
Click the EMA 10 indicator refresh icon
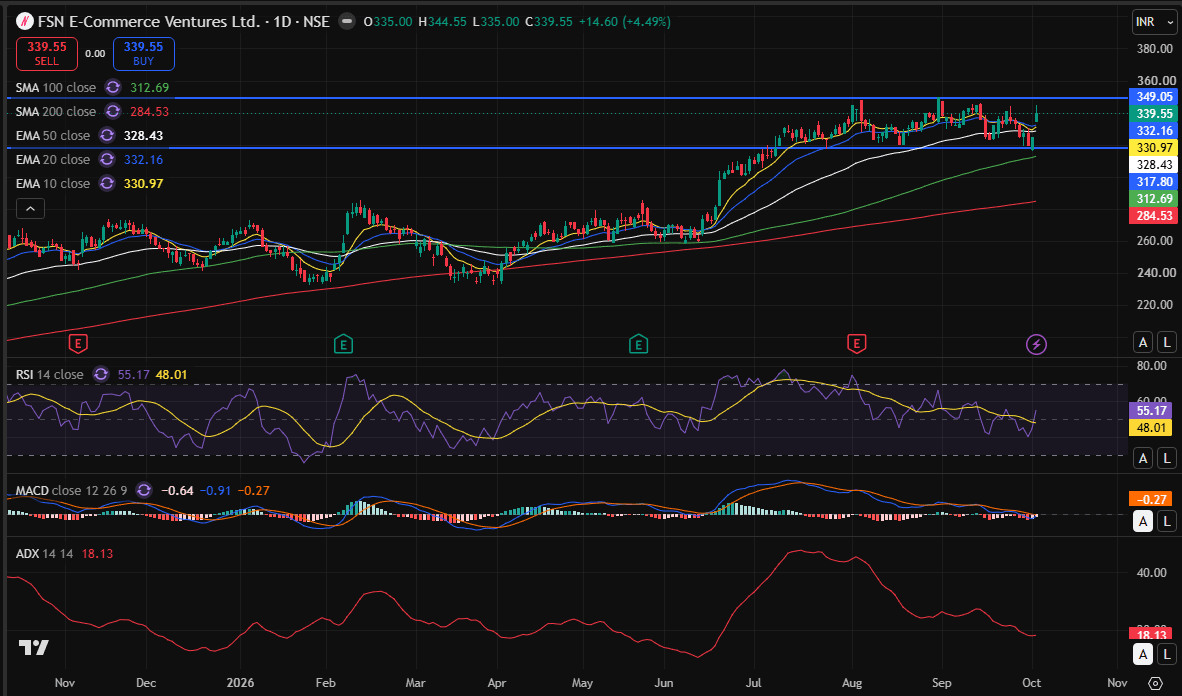(107, 183)
